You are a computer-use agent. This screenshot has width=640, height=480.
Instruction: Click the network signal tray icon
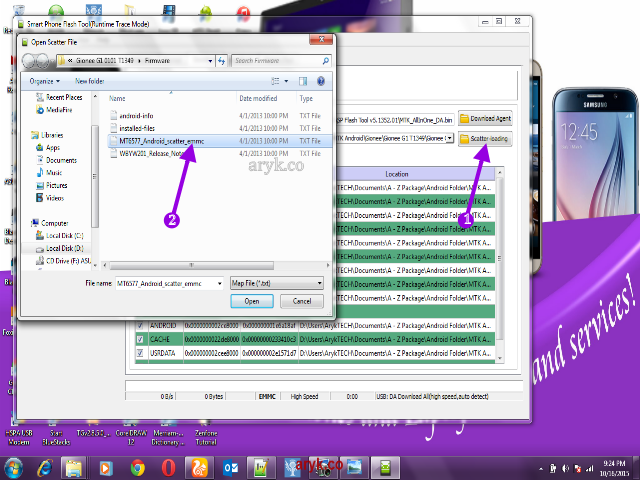(x=590, y=469)
